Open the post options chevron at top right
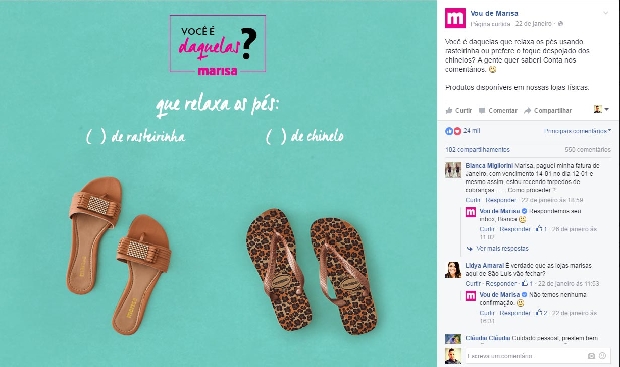 605,13
